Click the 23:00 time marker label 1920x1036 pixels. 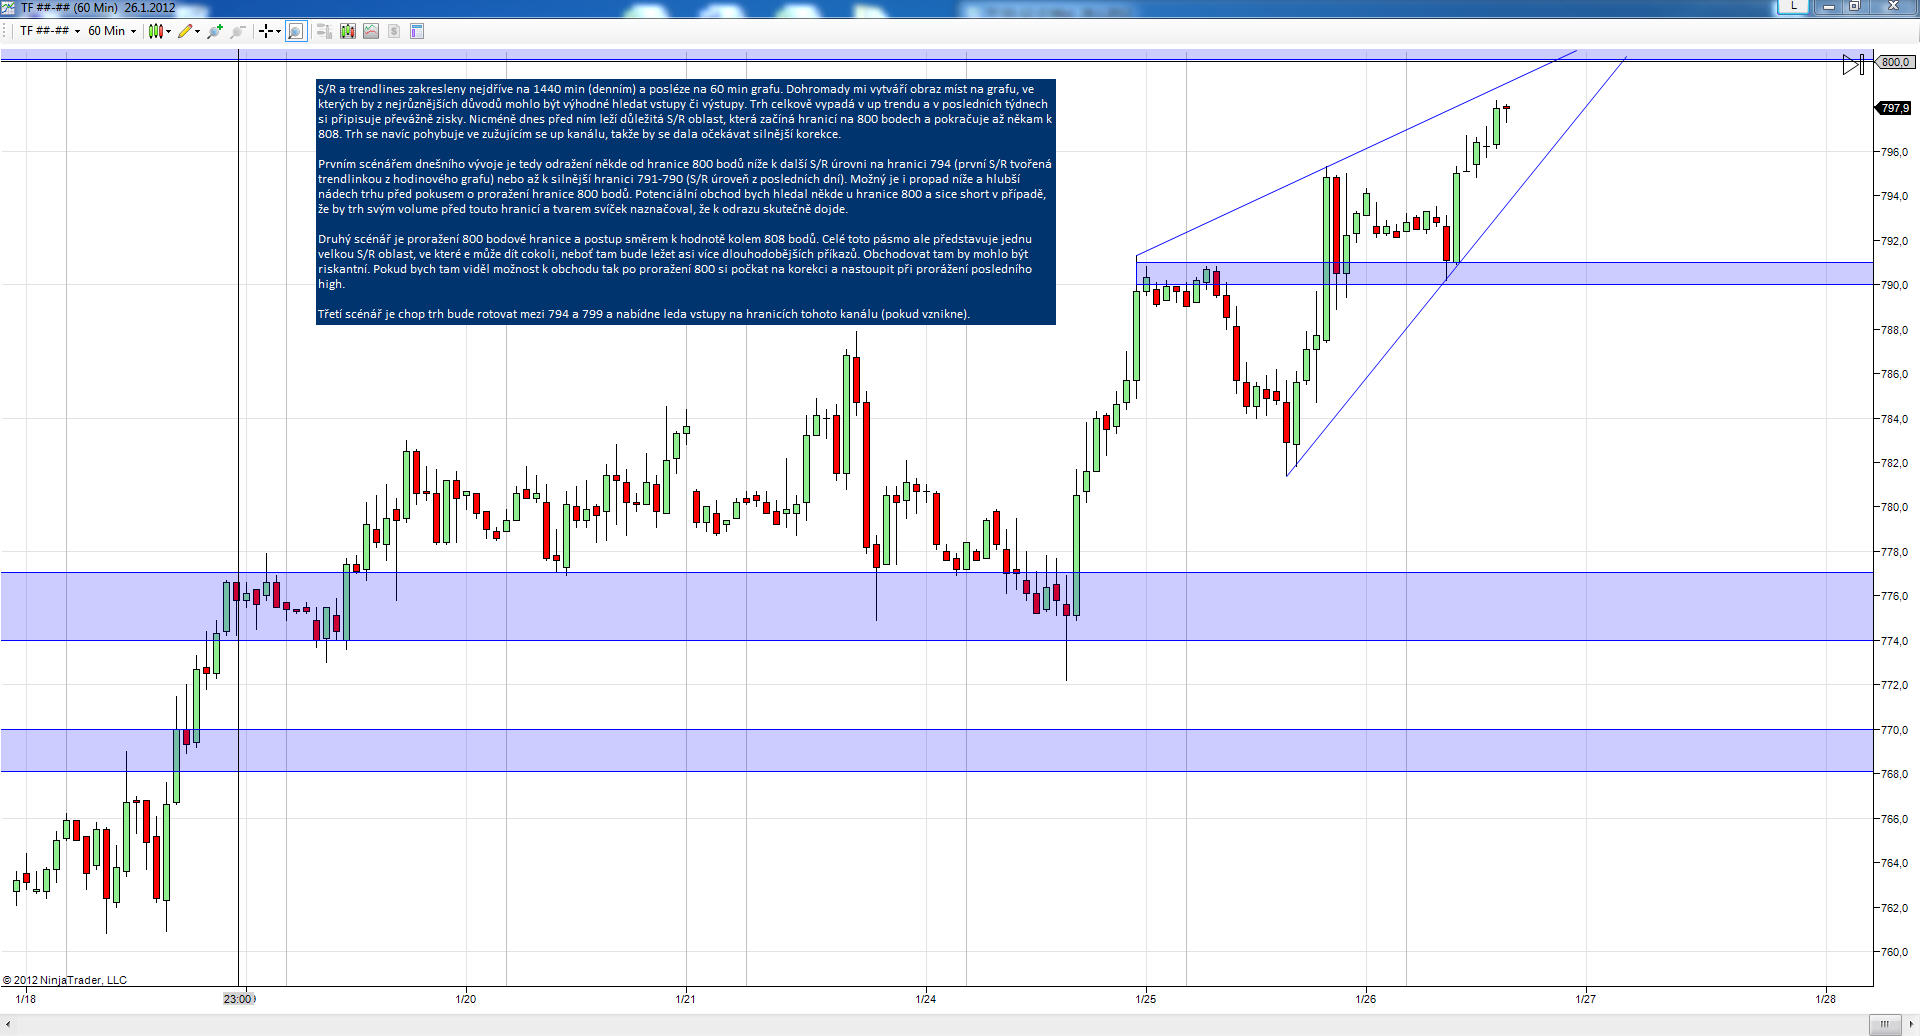(x=239, y=998)
